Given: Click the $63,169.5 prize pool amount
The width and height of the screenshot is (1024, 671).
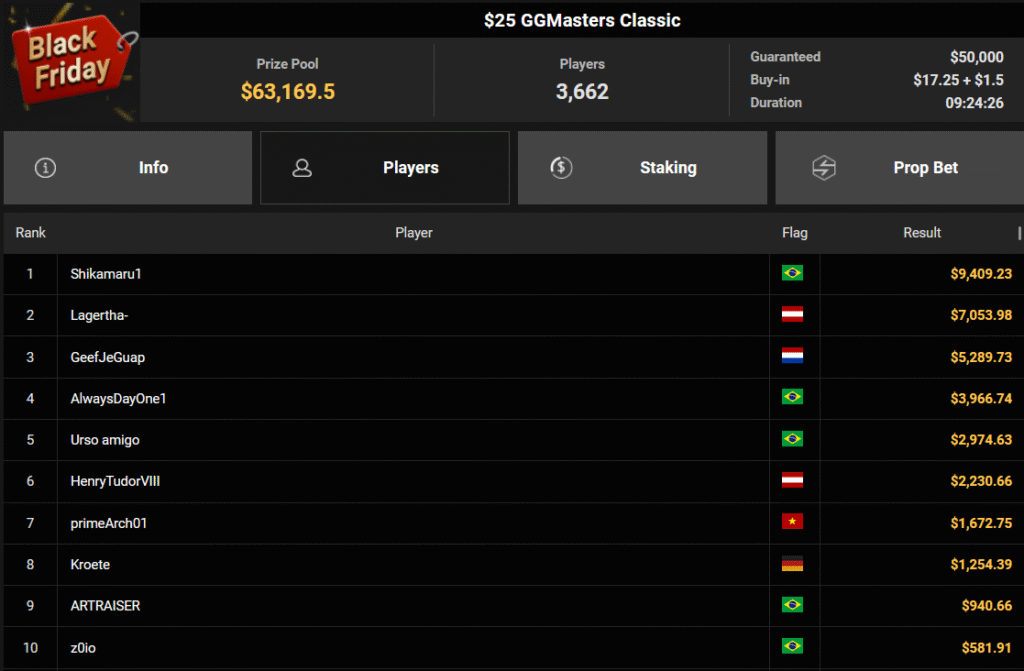Looking at the screenshot, I should click(x=287, y=92).
